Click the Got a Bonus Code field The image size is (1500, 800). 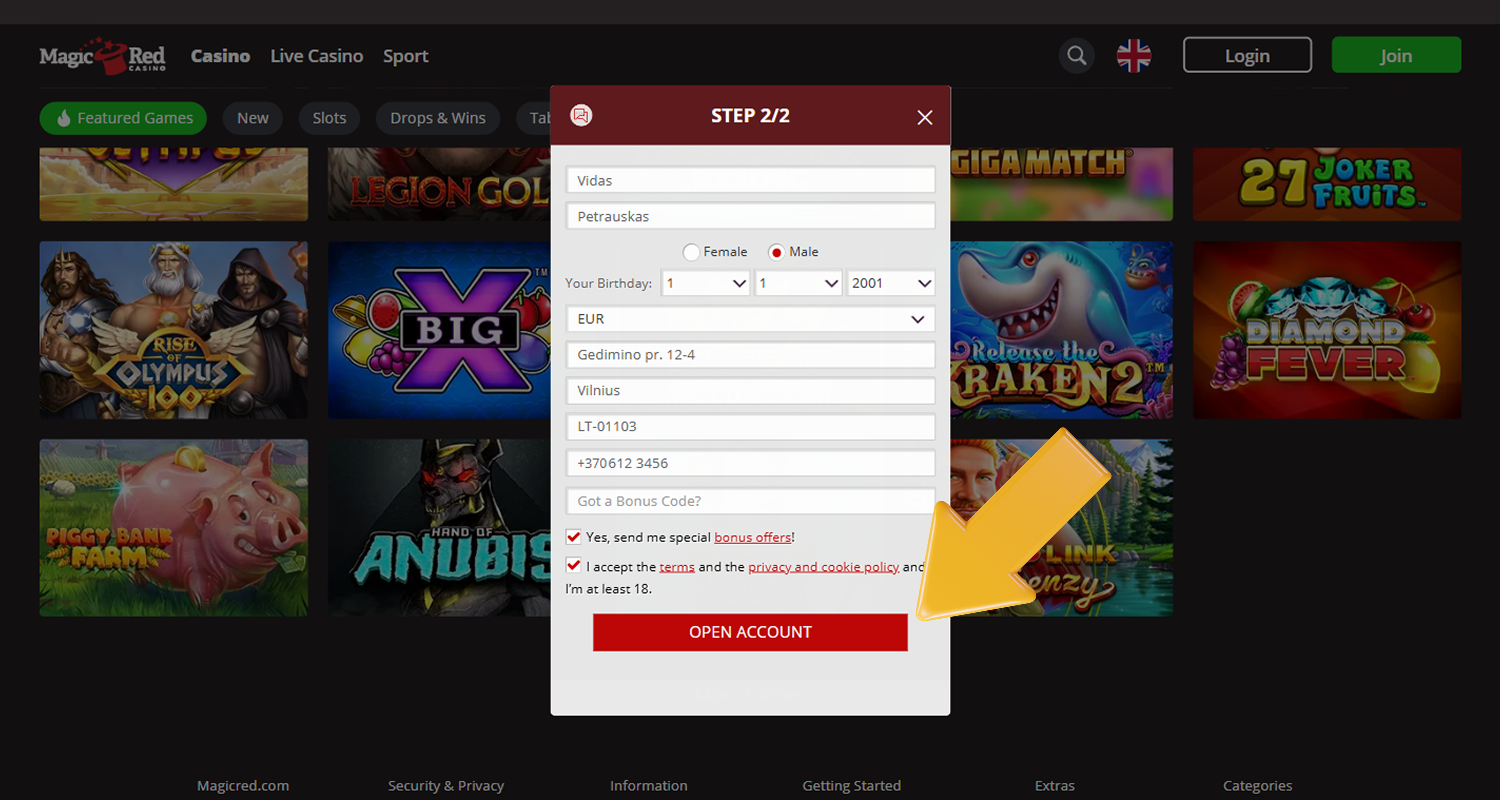[750, 501]
